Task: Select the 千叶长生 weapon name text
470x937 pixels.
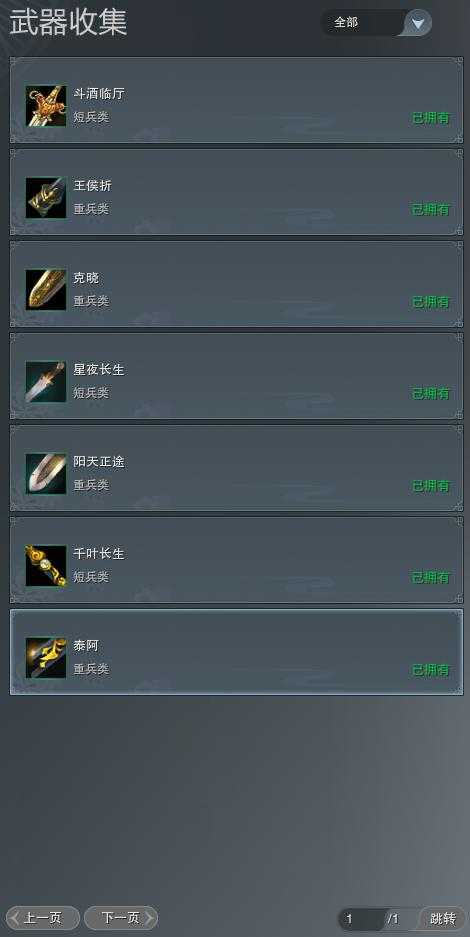Action: coord(99,554)
